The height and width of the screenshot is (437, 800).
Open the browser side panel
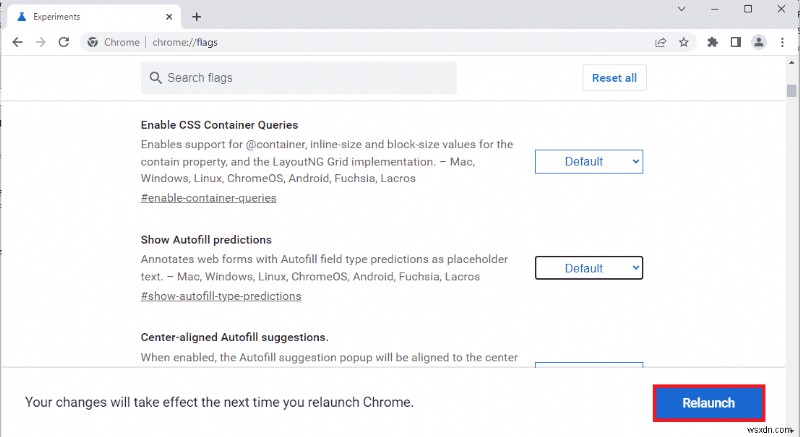point(735,42)
